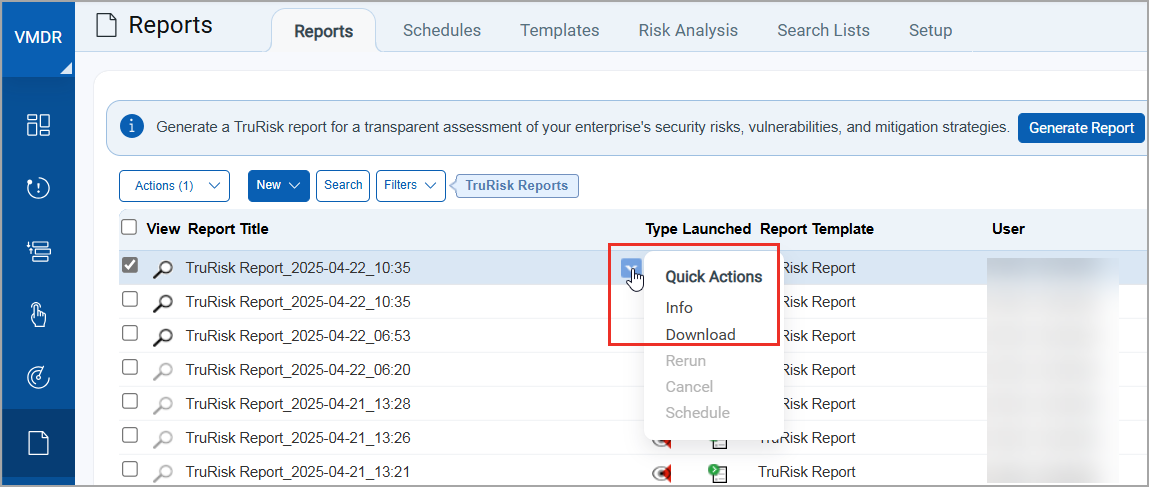This screenshot has width=1149, height=487.
Task: Uncheck the selected TruRisk Report_2025-04-22_10:35 checkbox
Action: (x=129, y=265)
